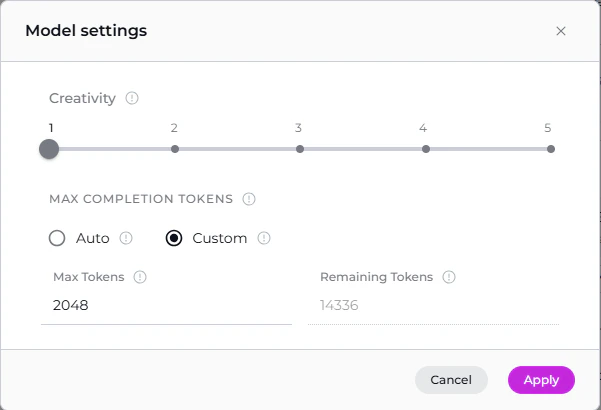Viewport: 601px width, 410px height.
Task: Click the Model settings title text
Action: (86, 31)
